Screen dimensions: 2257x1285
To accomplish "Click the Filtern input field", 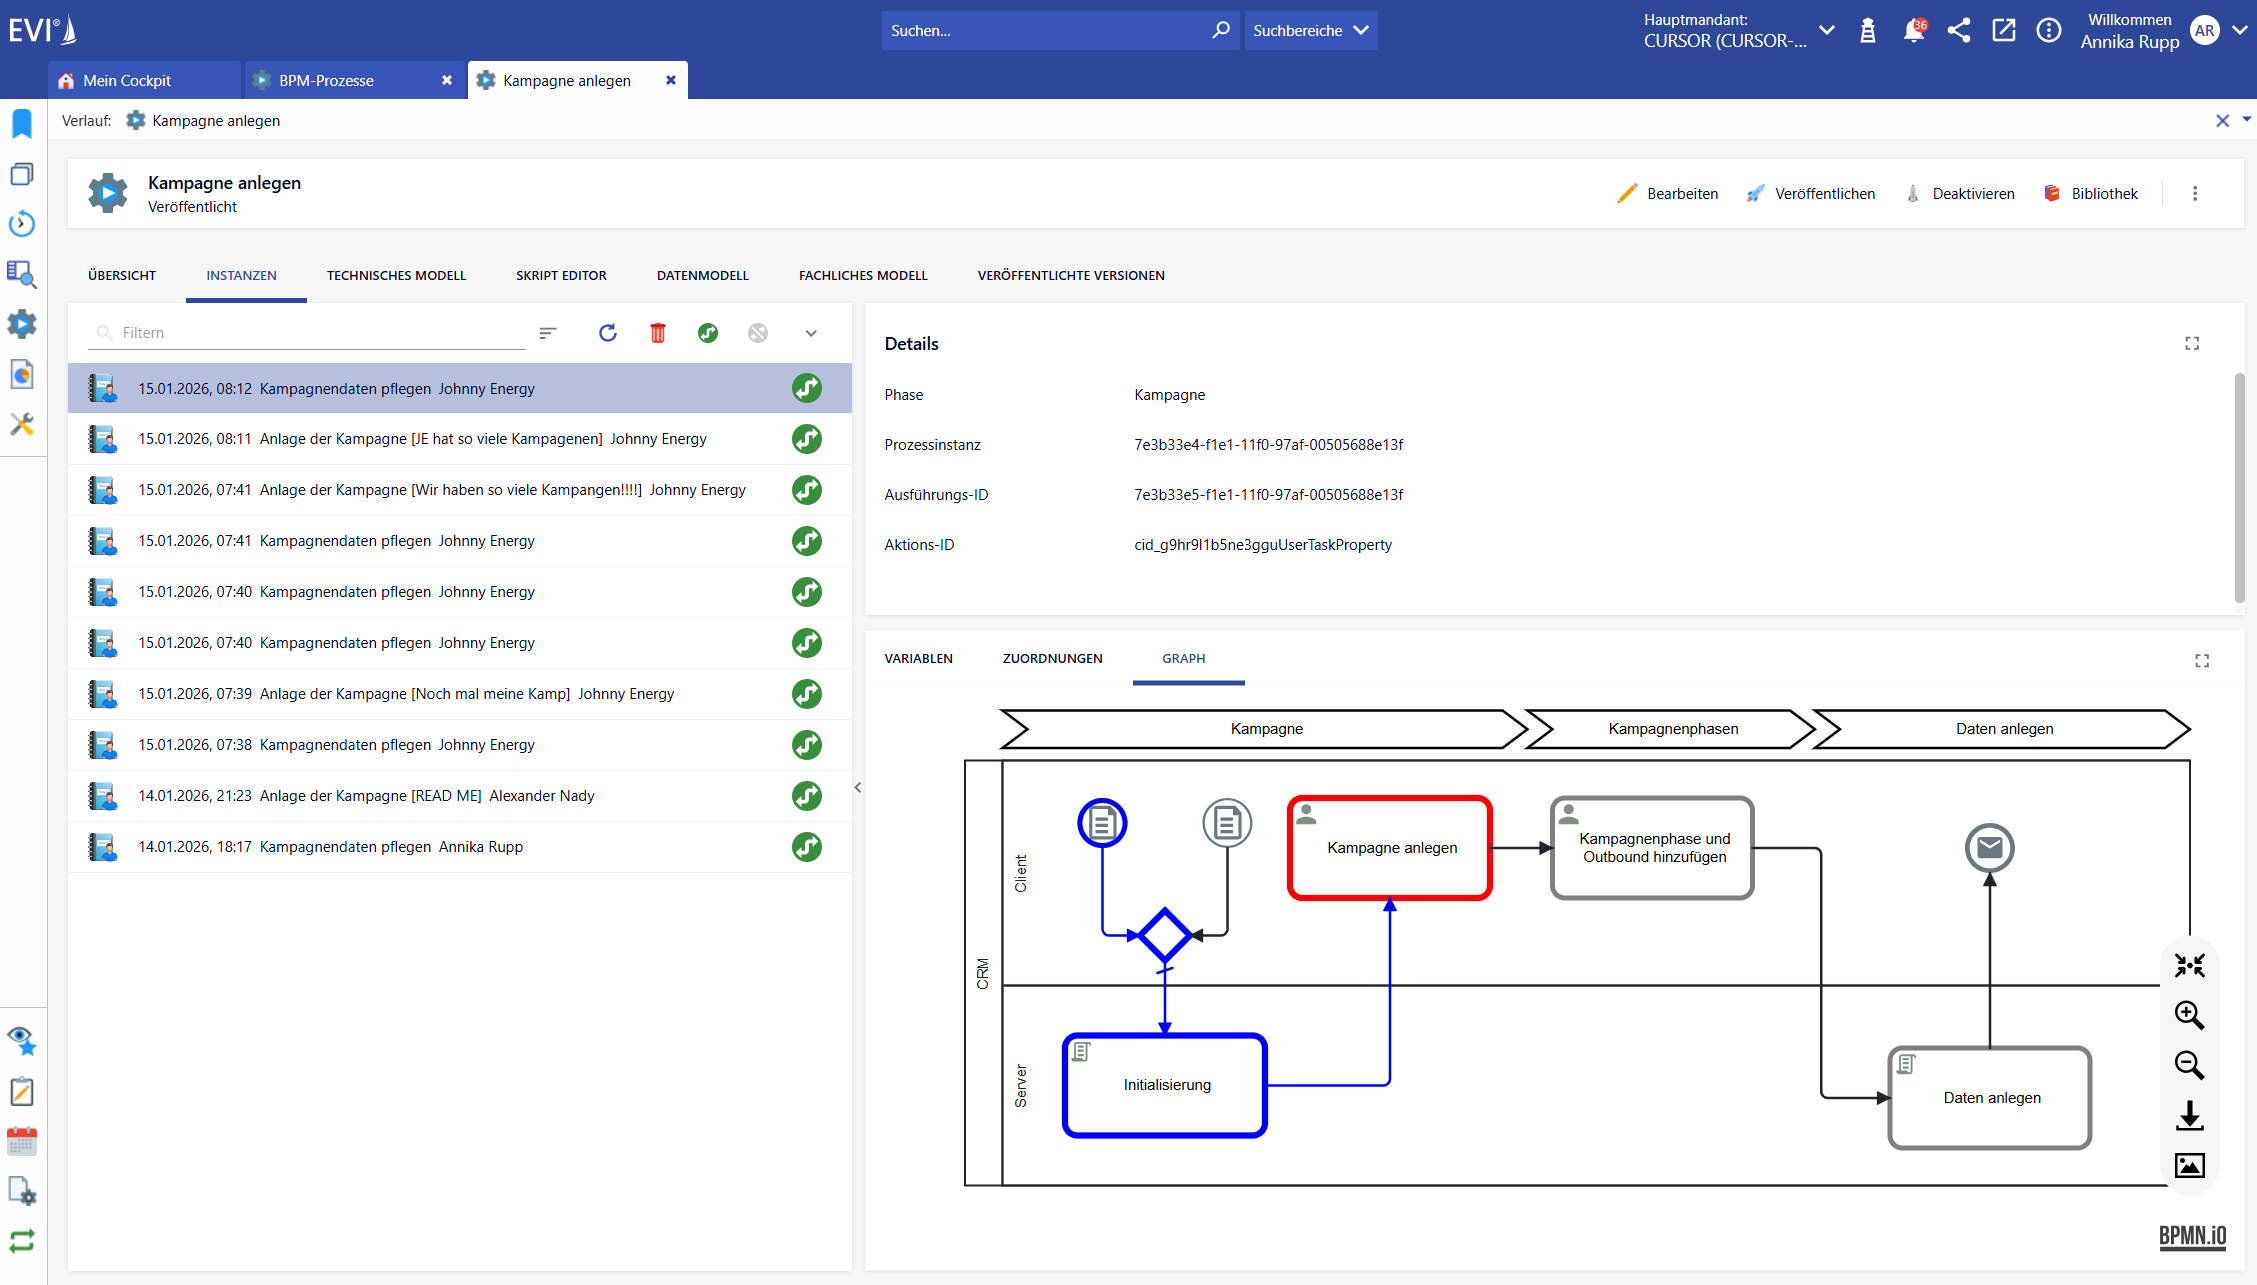I will click(x=320, y=333).
